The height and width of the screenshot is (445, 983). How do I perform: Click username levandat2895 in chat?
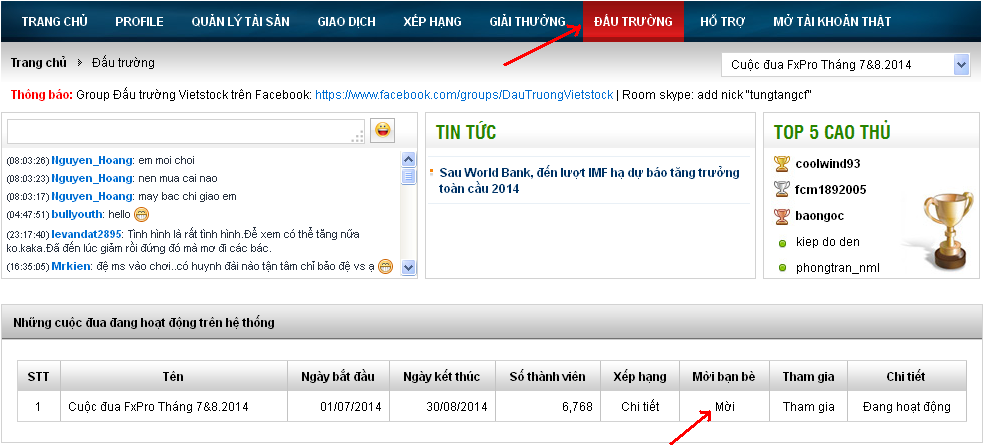point(87,234)
